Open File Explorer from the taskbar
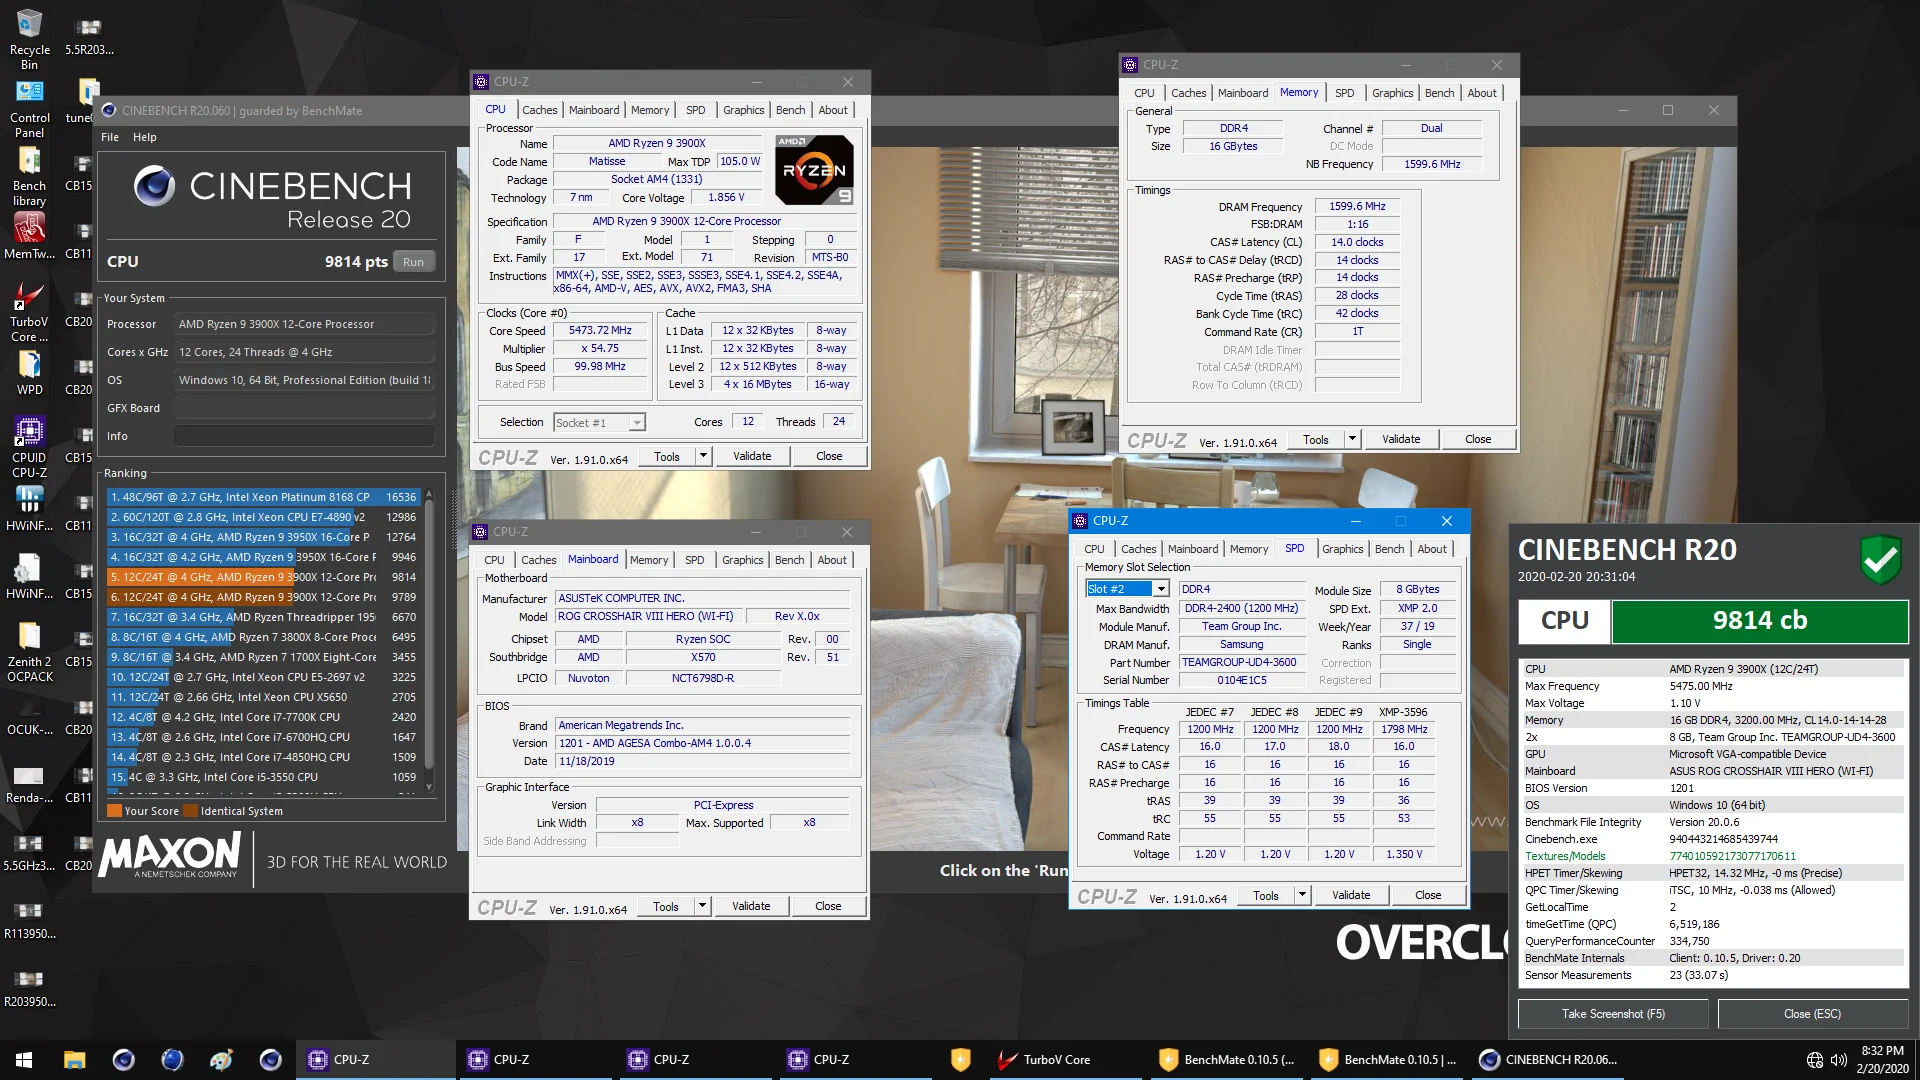 pos(75,1060)
